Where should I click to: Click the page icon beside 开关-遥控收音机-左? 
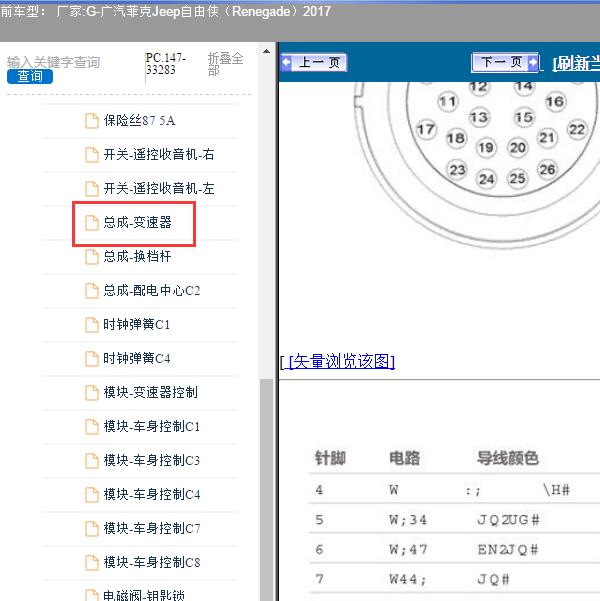[91, 189]
